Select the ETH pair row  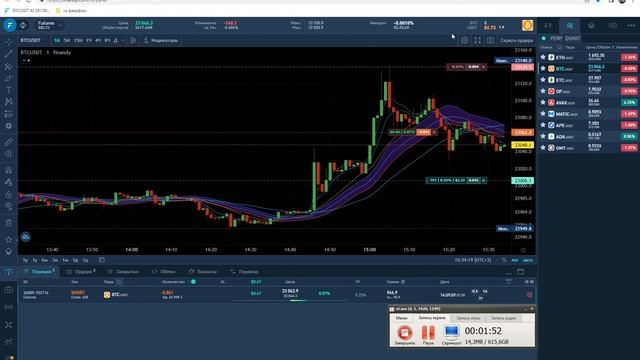588,57
